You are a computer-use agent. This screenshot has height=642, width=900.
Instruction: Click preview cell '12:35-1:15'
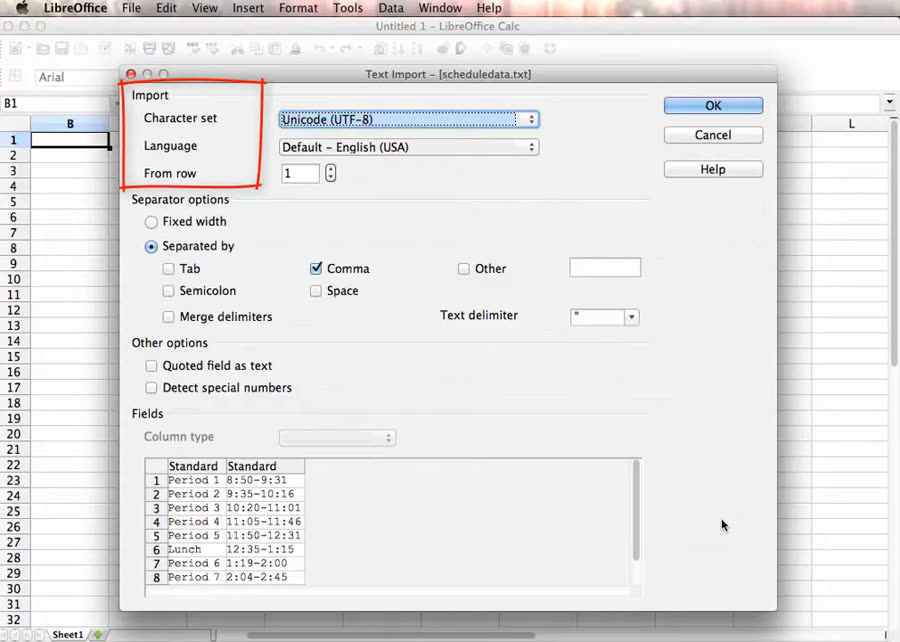[265, 550]
